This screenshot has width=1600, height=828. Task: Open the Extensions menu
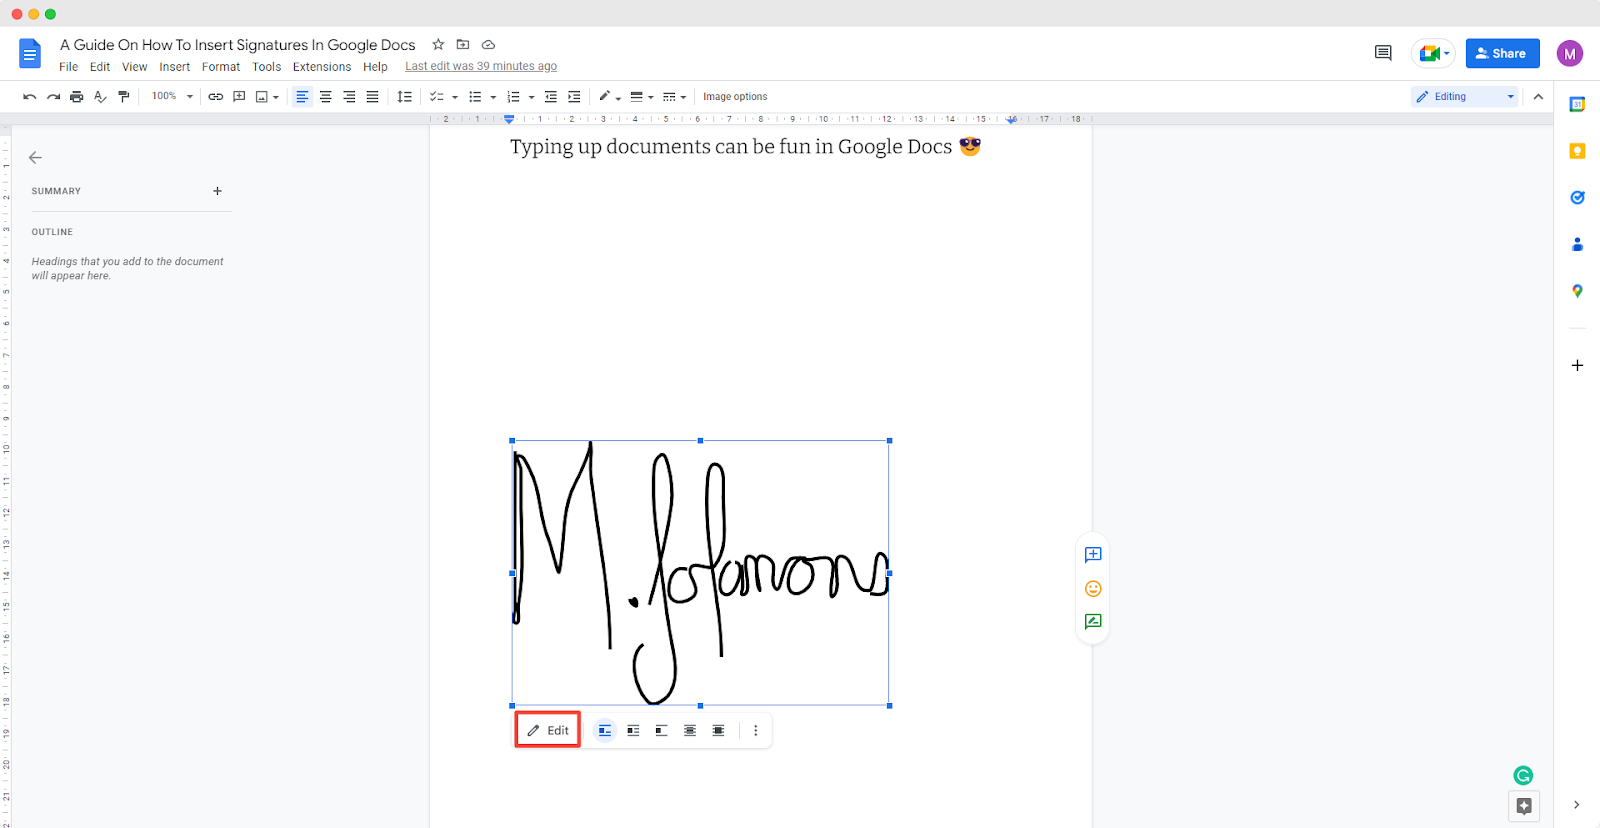tap(322, 67)
